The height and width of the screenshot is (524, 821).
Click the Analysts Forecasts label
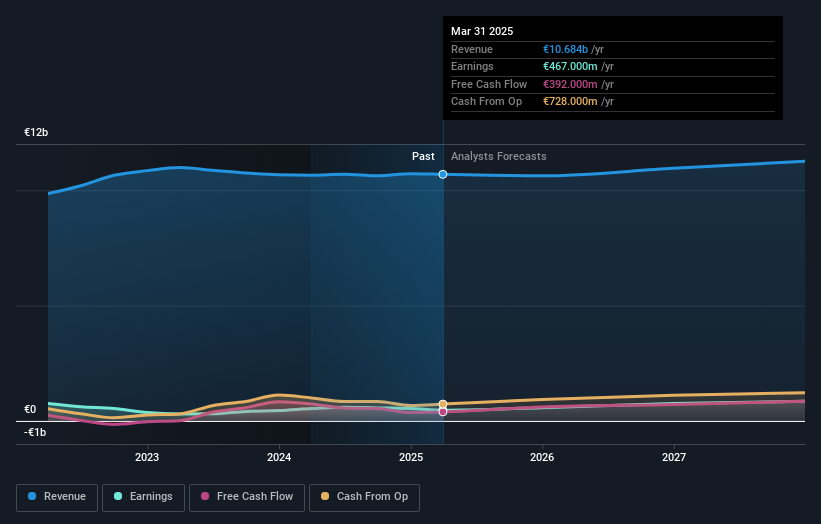498,156
